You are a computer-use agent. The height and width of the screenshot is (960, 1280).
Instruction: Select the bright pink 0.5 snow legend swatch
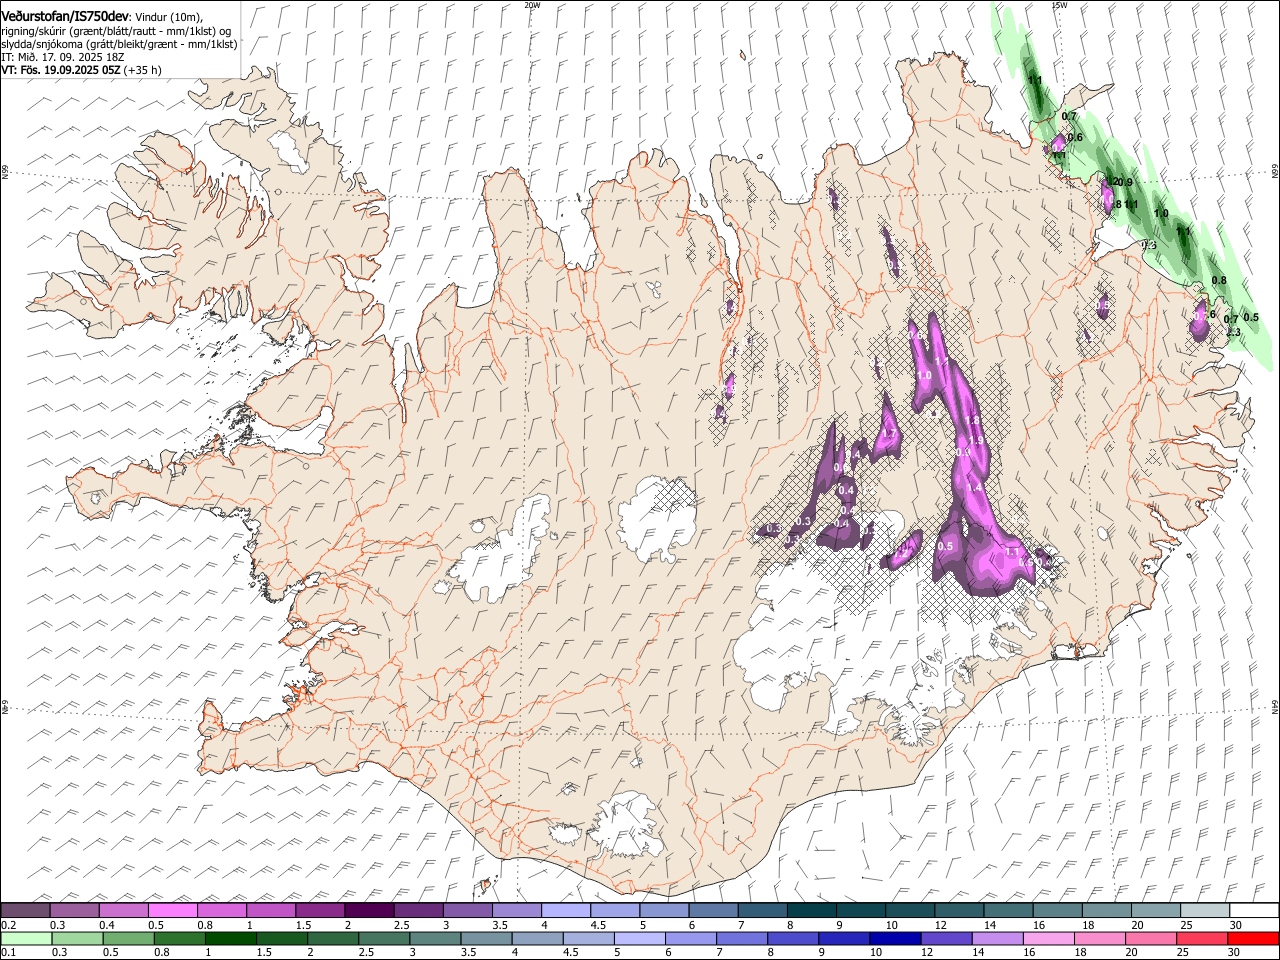tap(172, 910)
